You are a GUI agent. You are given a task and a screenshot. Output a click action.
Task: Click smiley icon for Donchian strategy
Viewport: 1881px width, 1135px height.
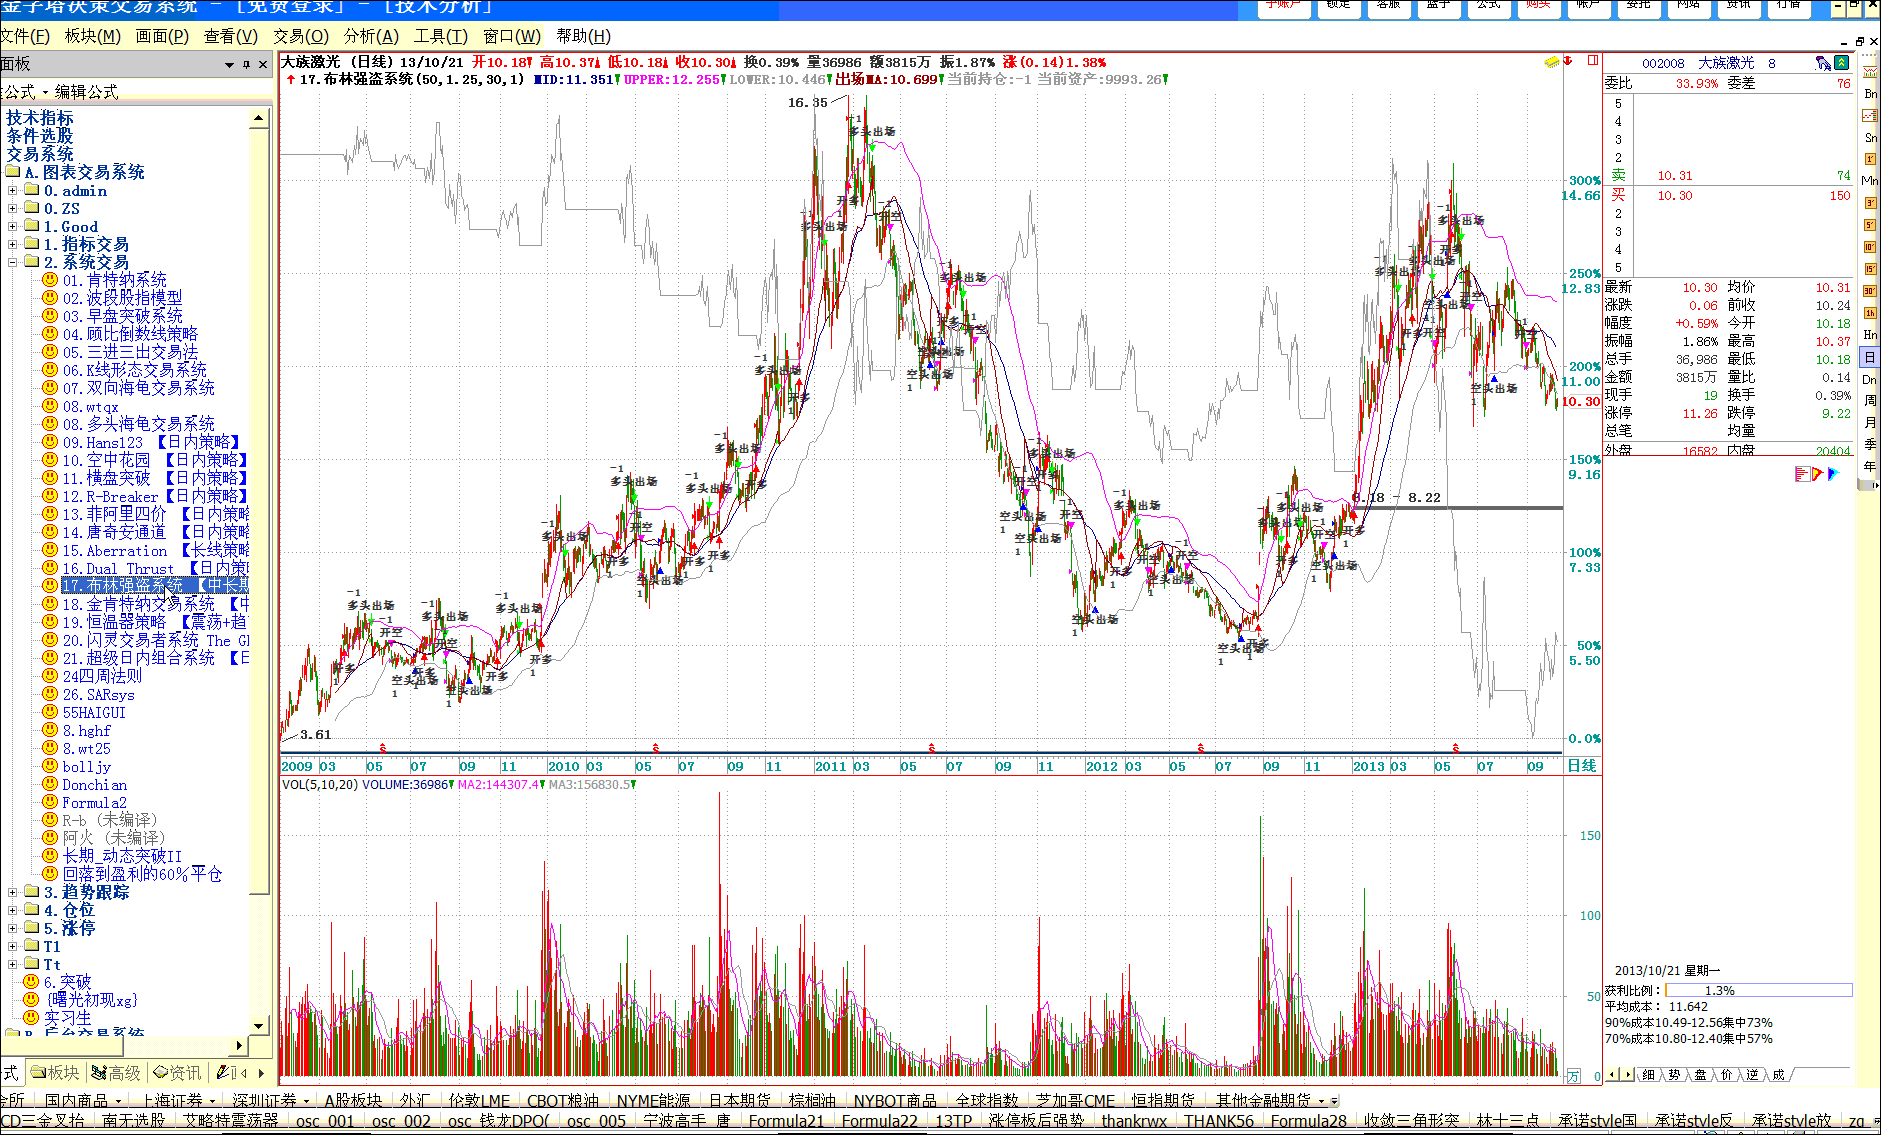49,784
